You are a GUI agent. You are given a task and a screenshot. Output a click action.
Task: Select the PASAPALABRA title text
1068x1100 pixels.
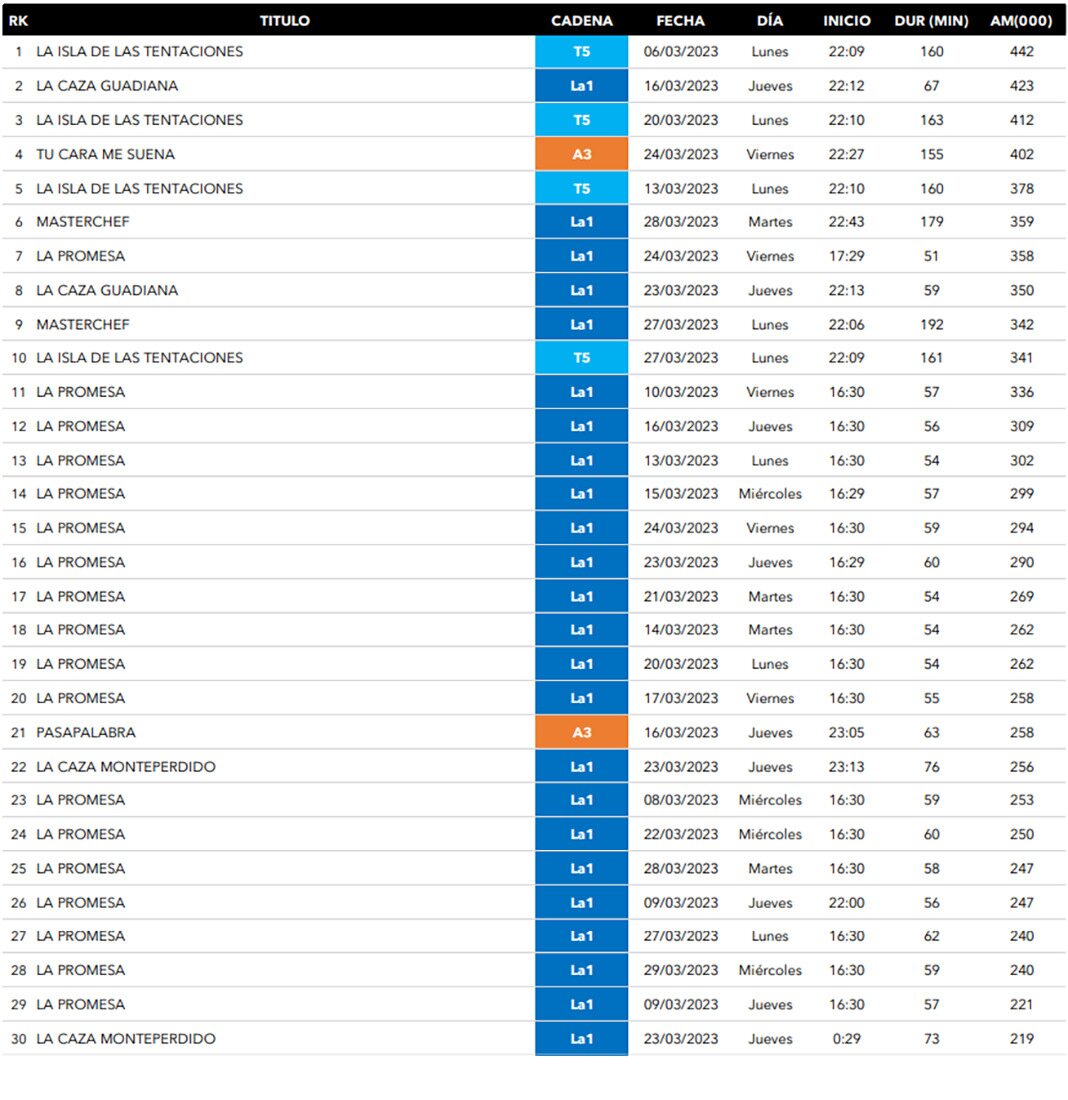[85, 732]
